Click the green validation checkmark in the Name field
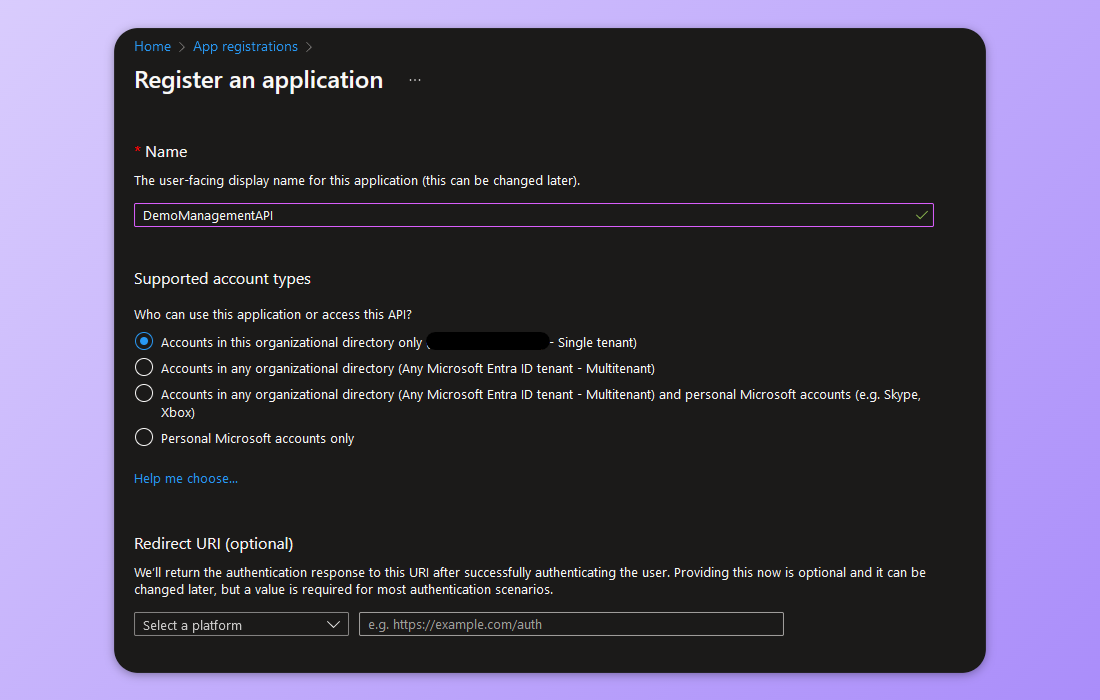 tap(920, 214)
